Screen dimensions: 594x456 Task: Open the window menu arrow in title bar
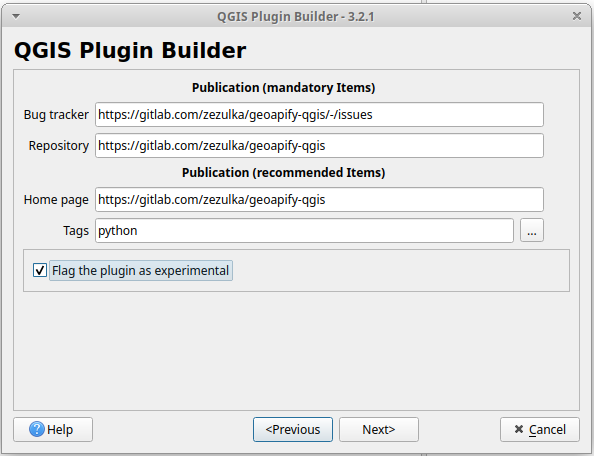pos(16,16)
